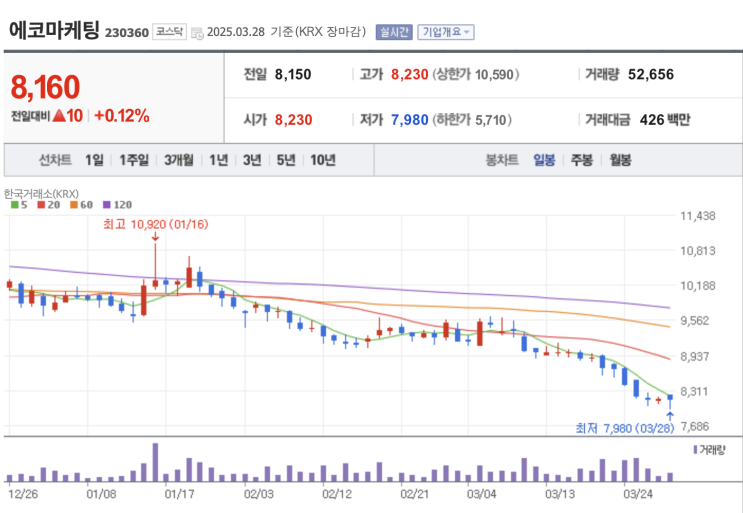Select the 1년 line chart tab

(x=218, y=160)
